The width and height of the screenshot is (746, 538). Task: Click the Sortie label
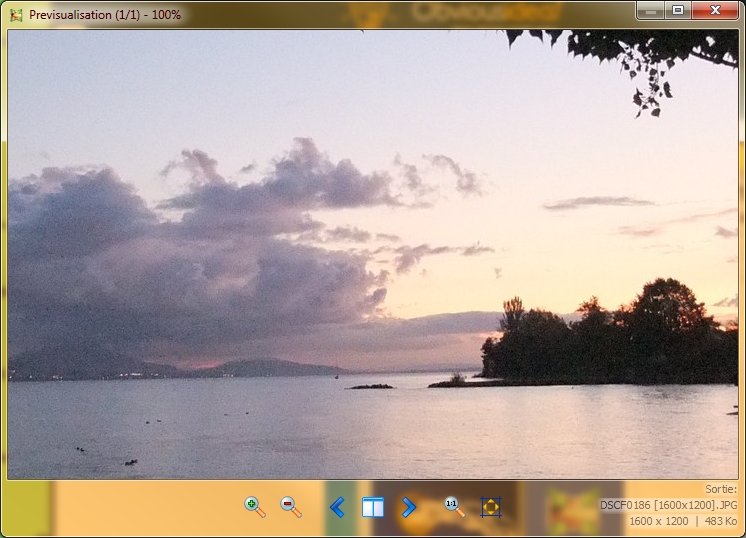[720, 490]
